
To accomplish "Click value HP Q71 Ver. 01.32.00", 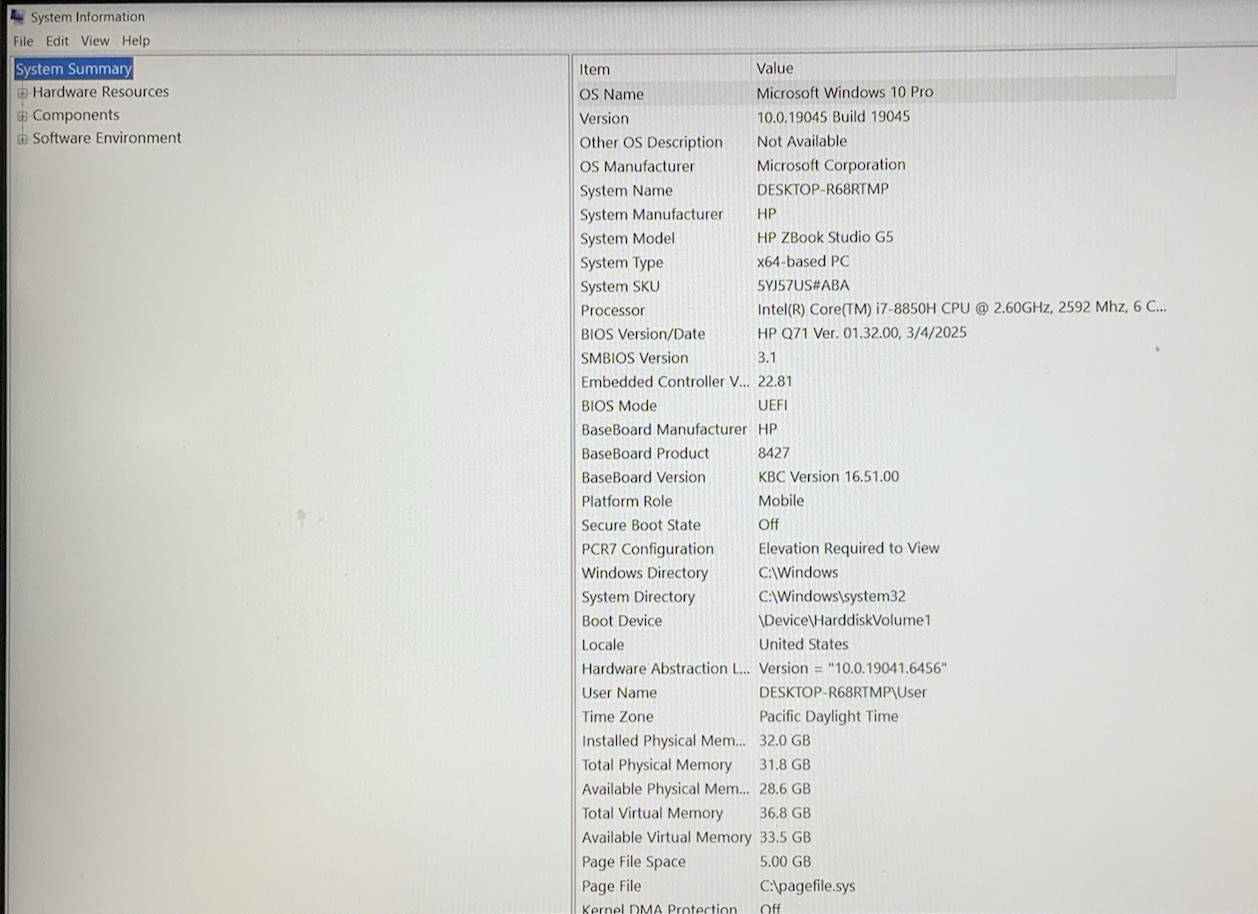I will [x=862, y=333].
